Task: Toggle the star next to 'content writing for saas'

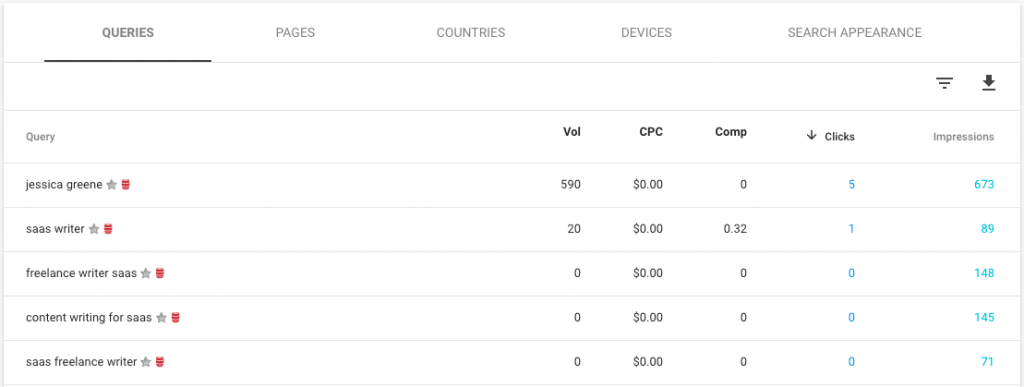Action: coord(161,318)
